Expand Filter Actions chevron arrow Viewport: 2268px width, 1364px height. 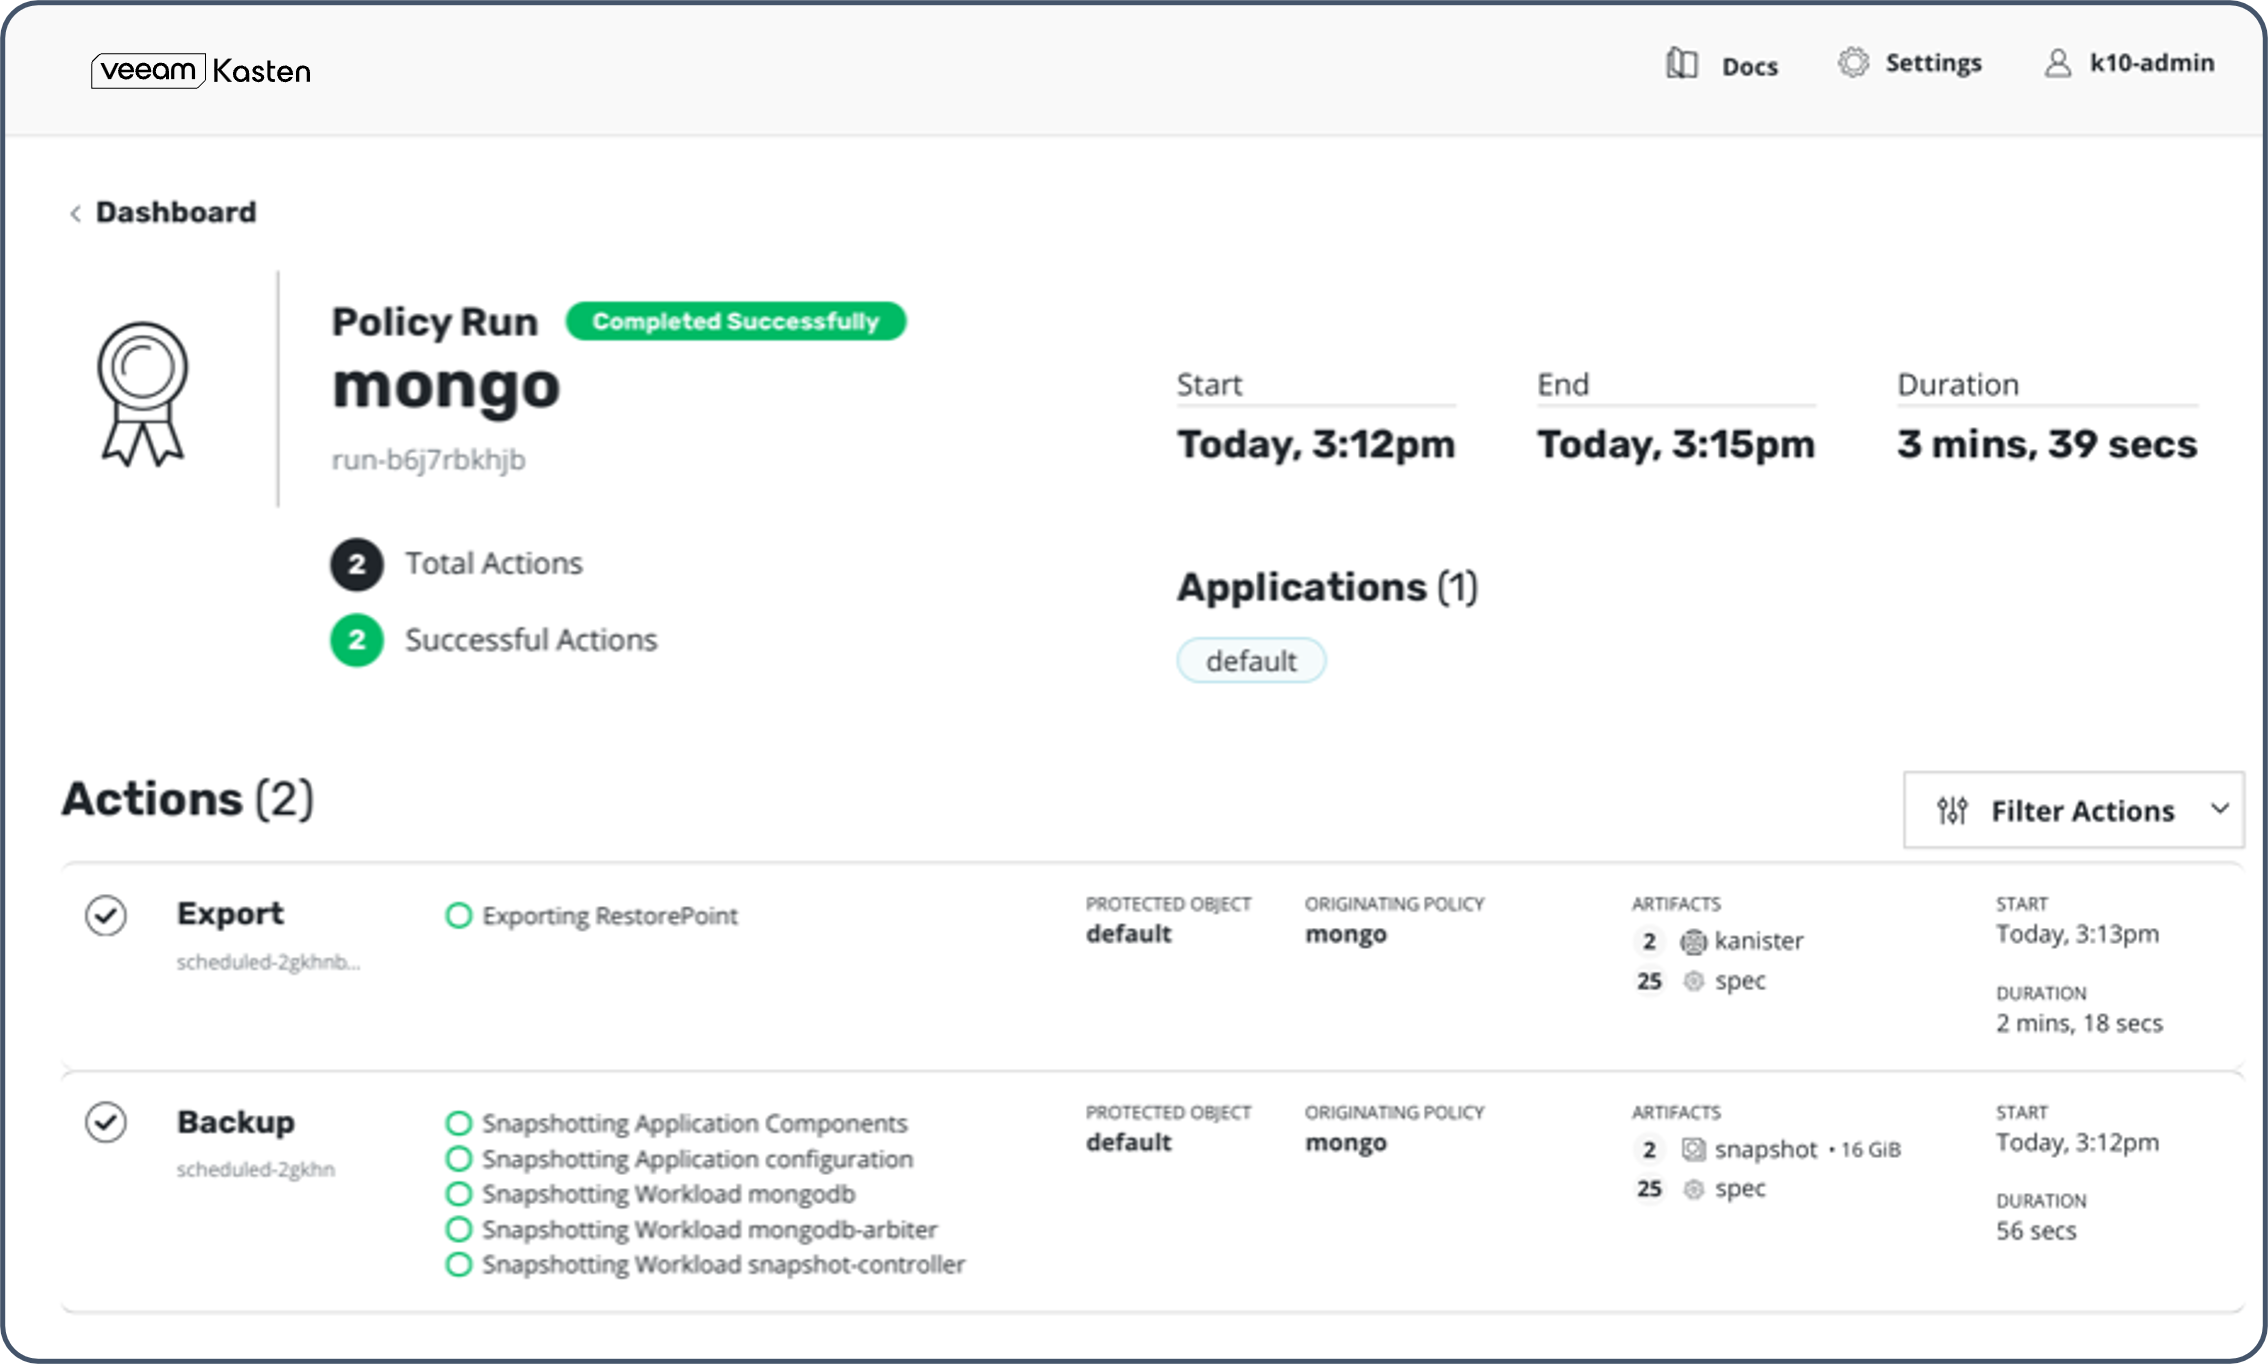point(2220,808)
